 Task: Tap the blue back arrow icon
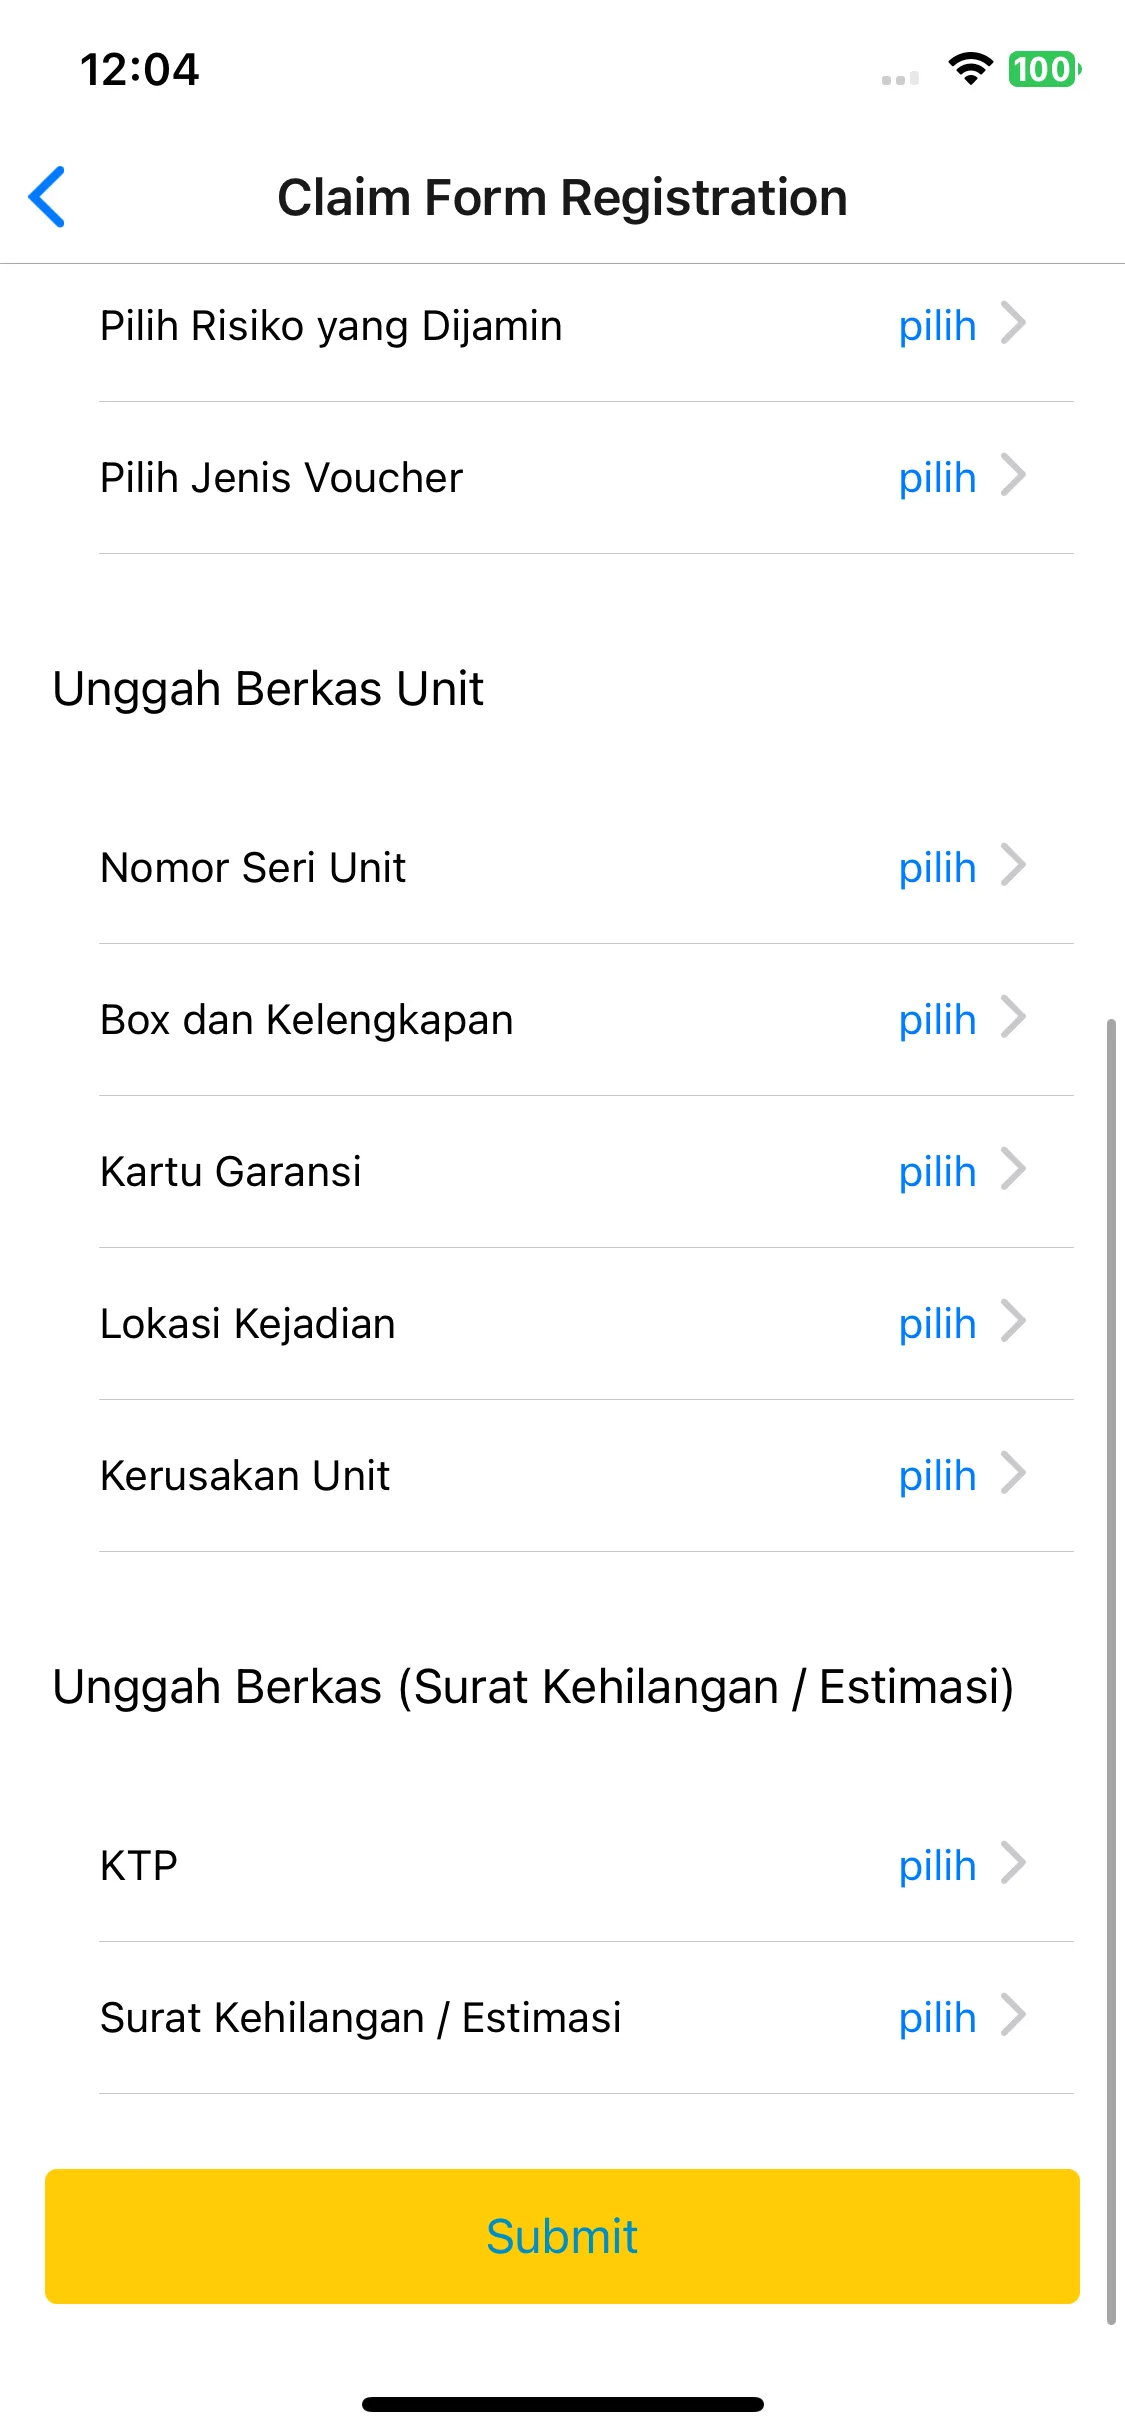click(x=47, y=196)
